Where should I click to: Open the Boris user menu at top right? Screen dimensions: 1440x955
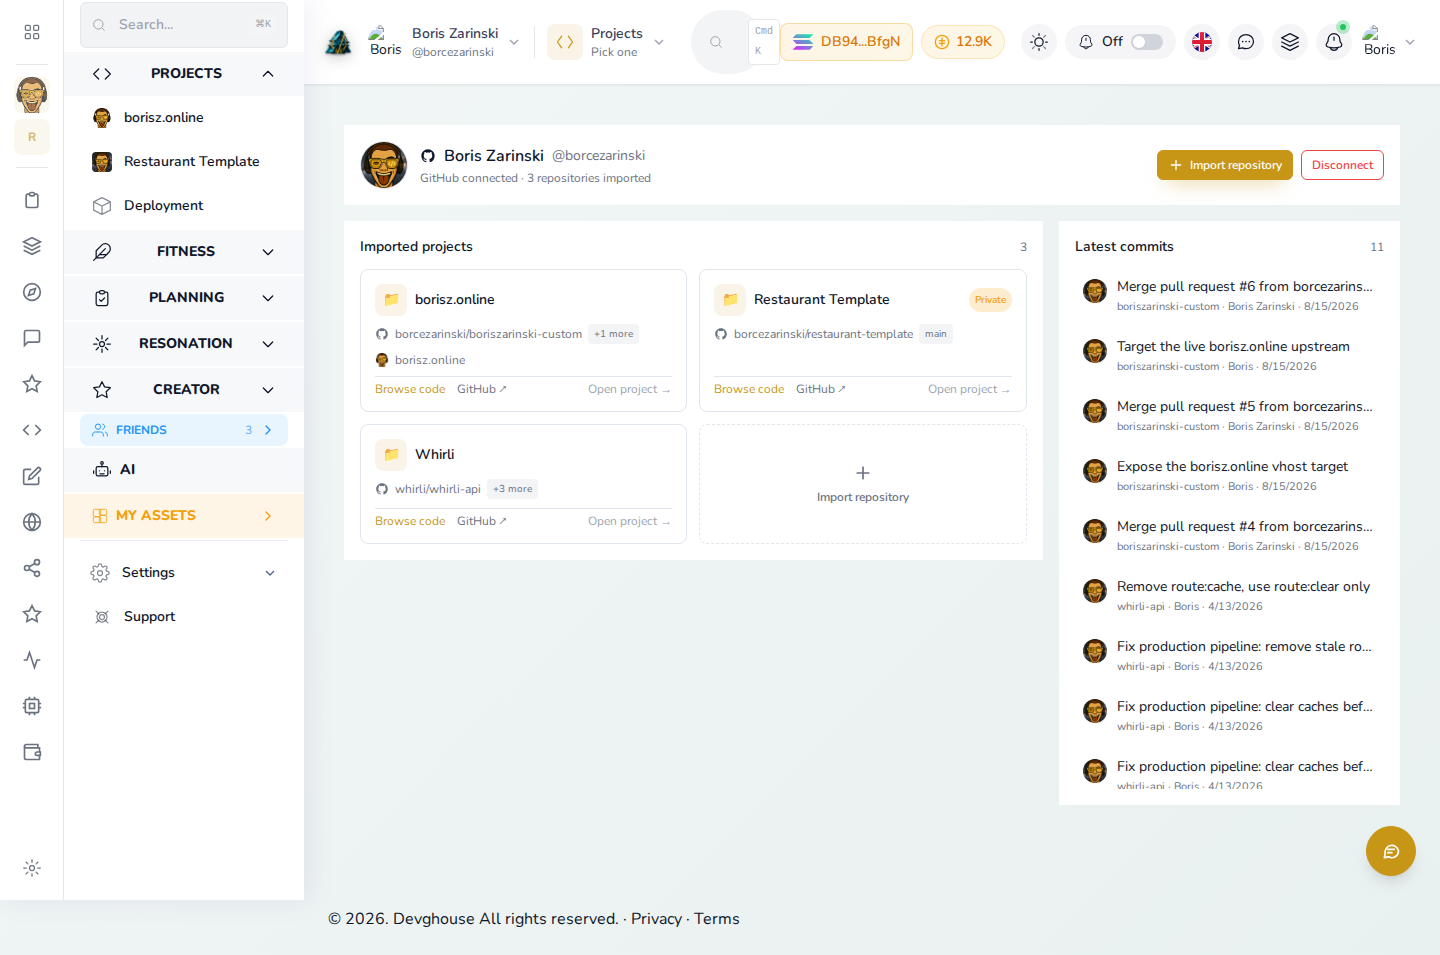[1388, 42]
